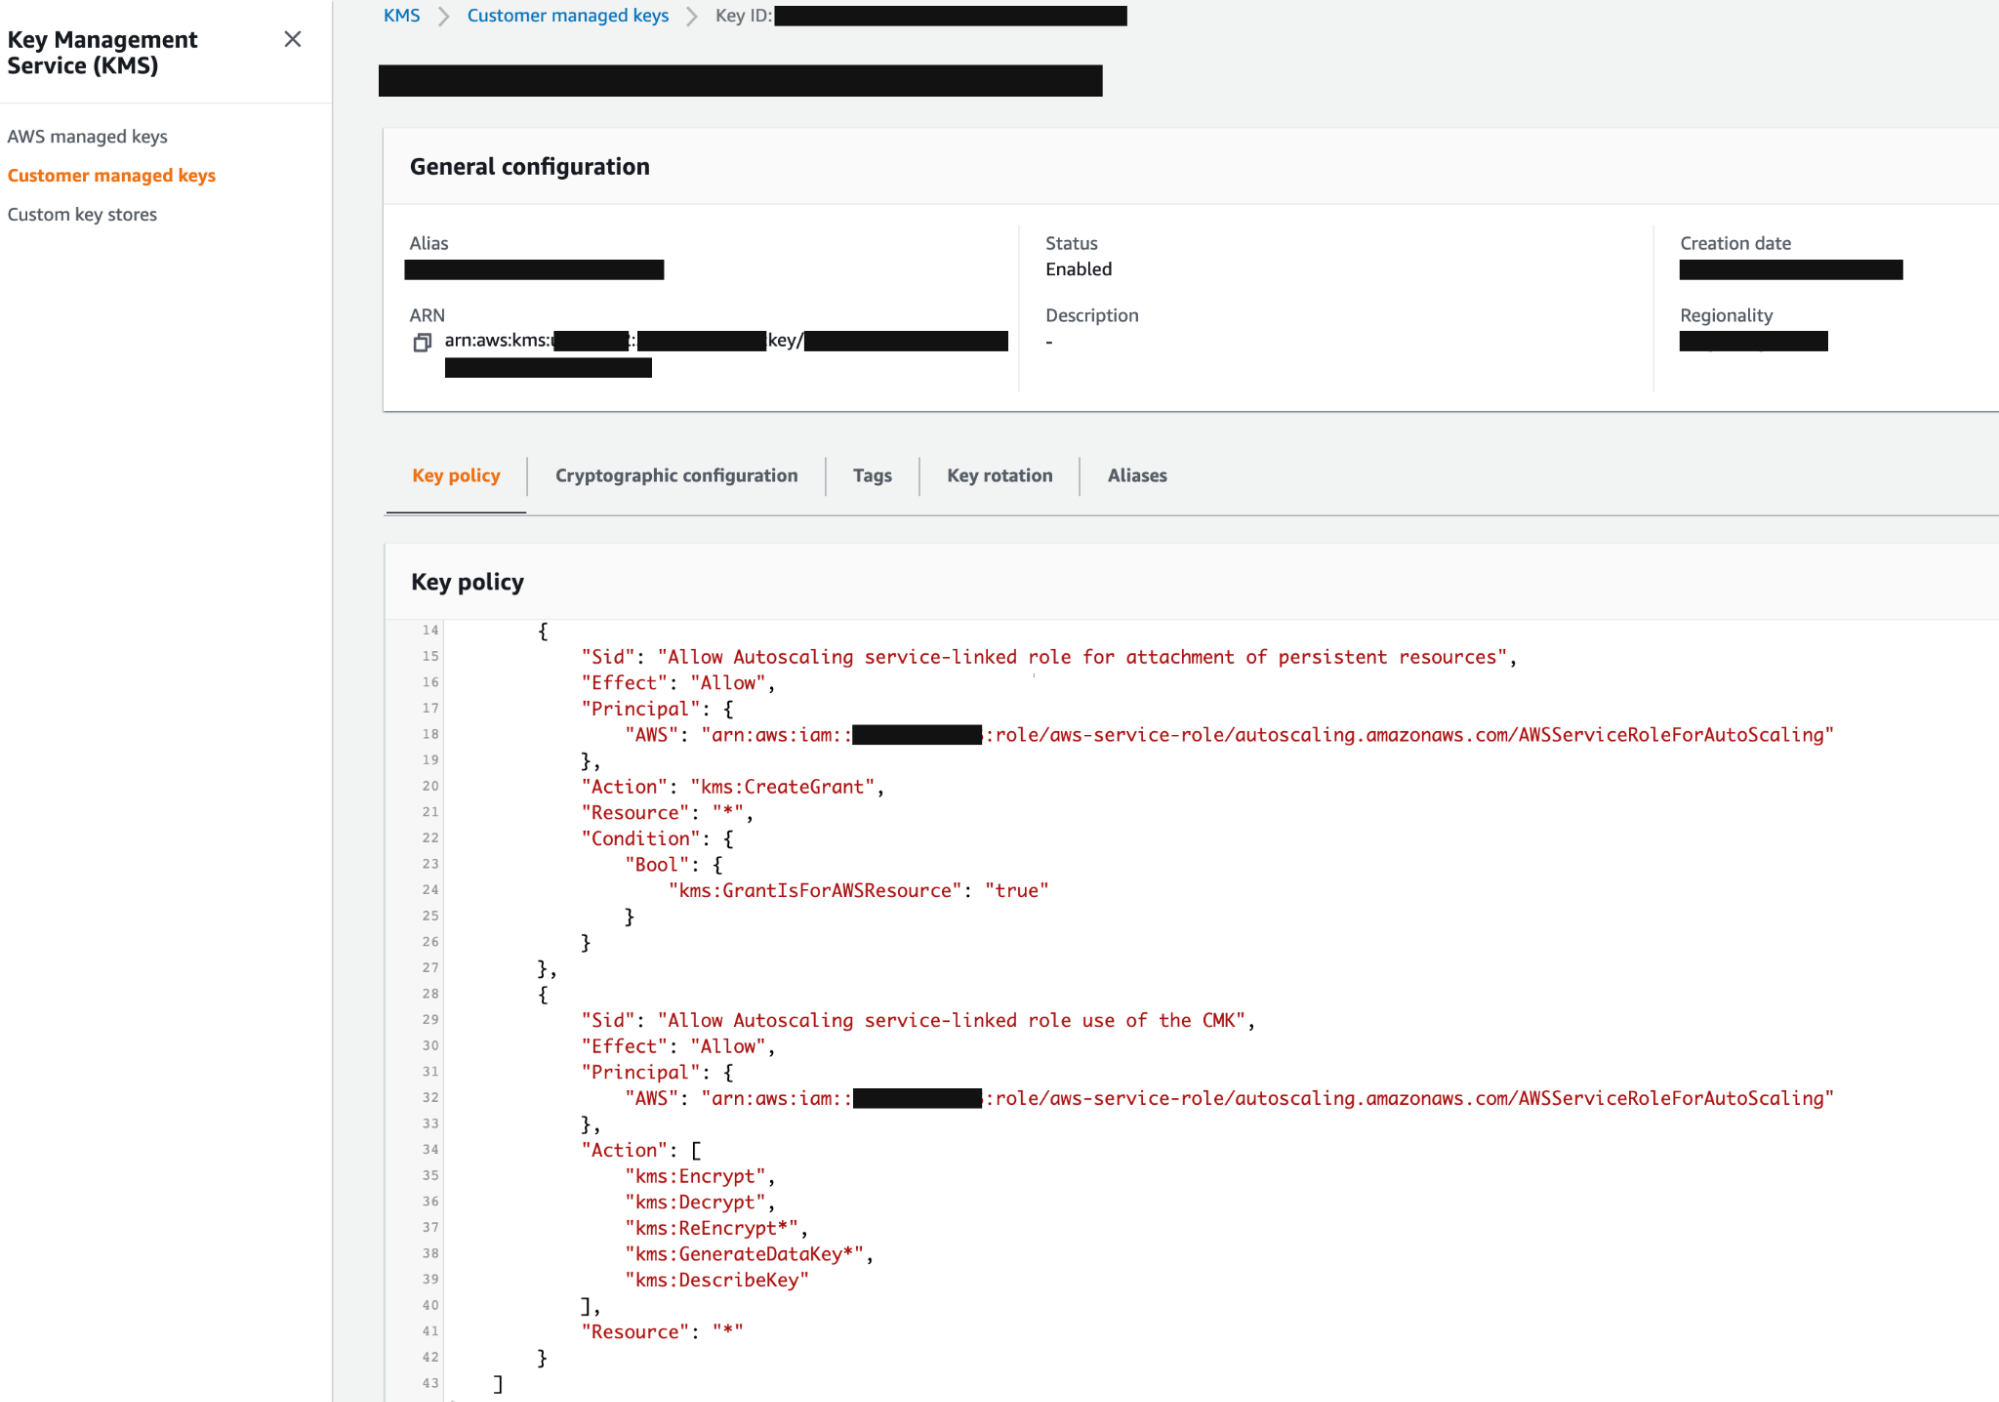Click line number 29 in the policy gutter
The image size is (1999, 1402).
(x=430, y=1020)
